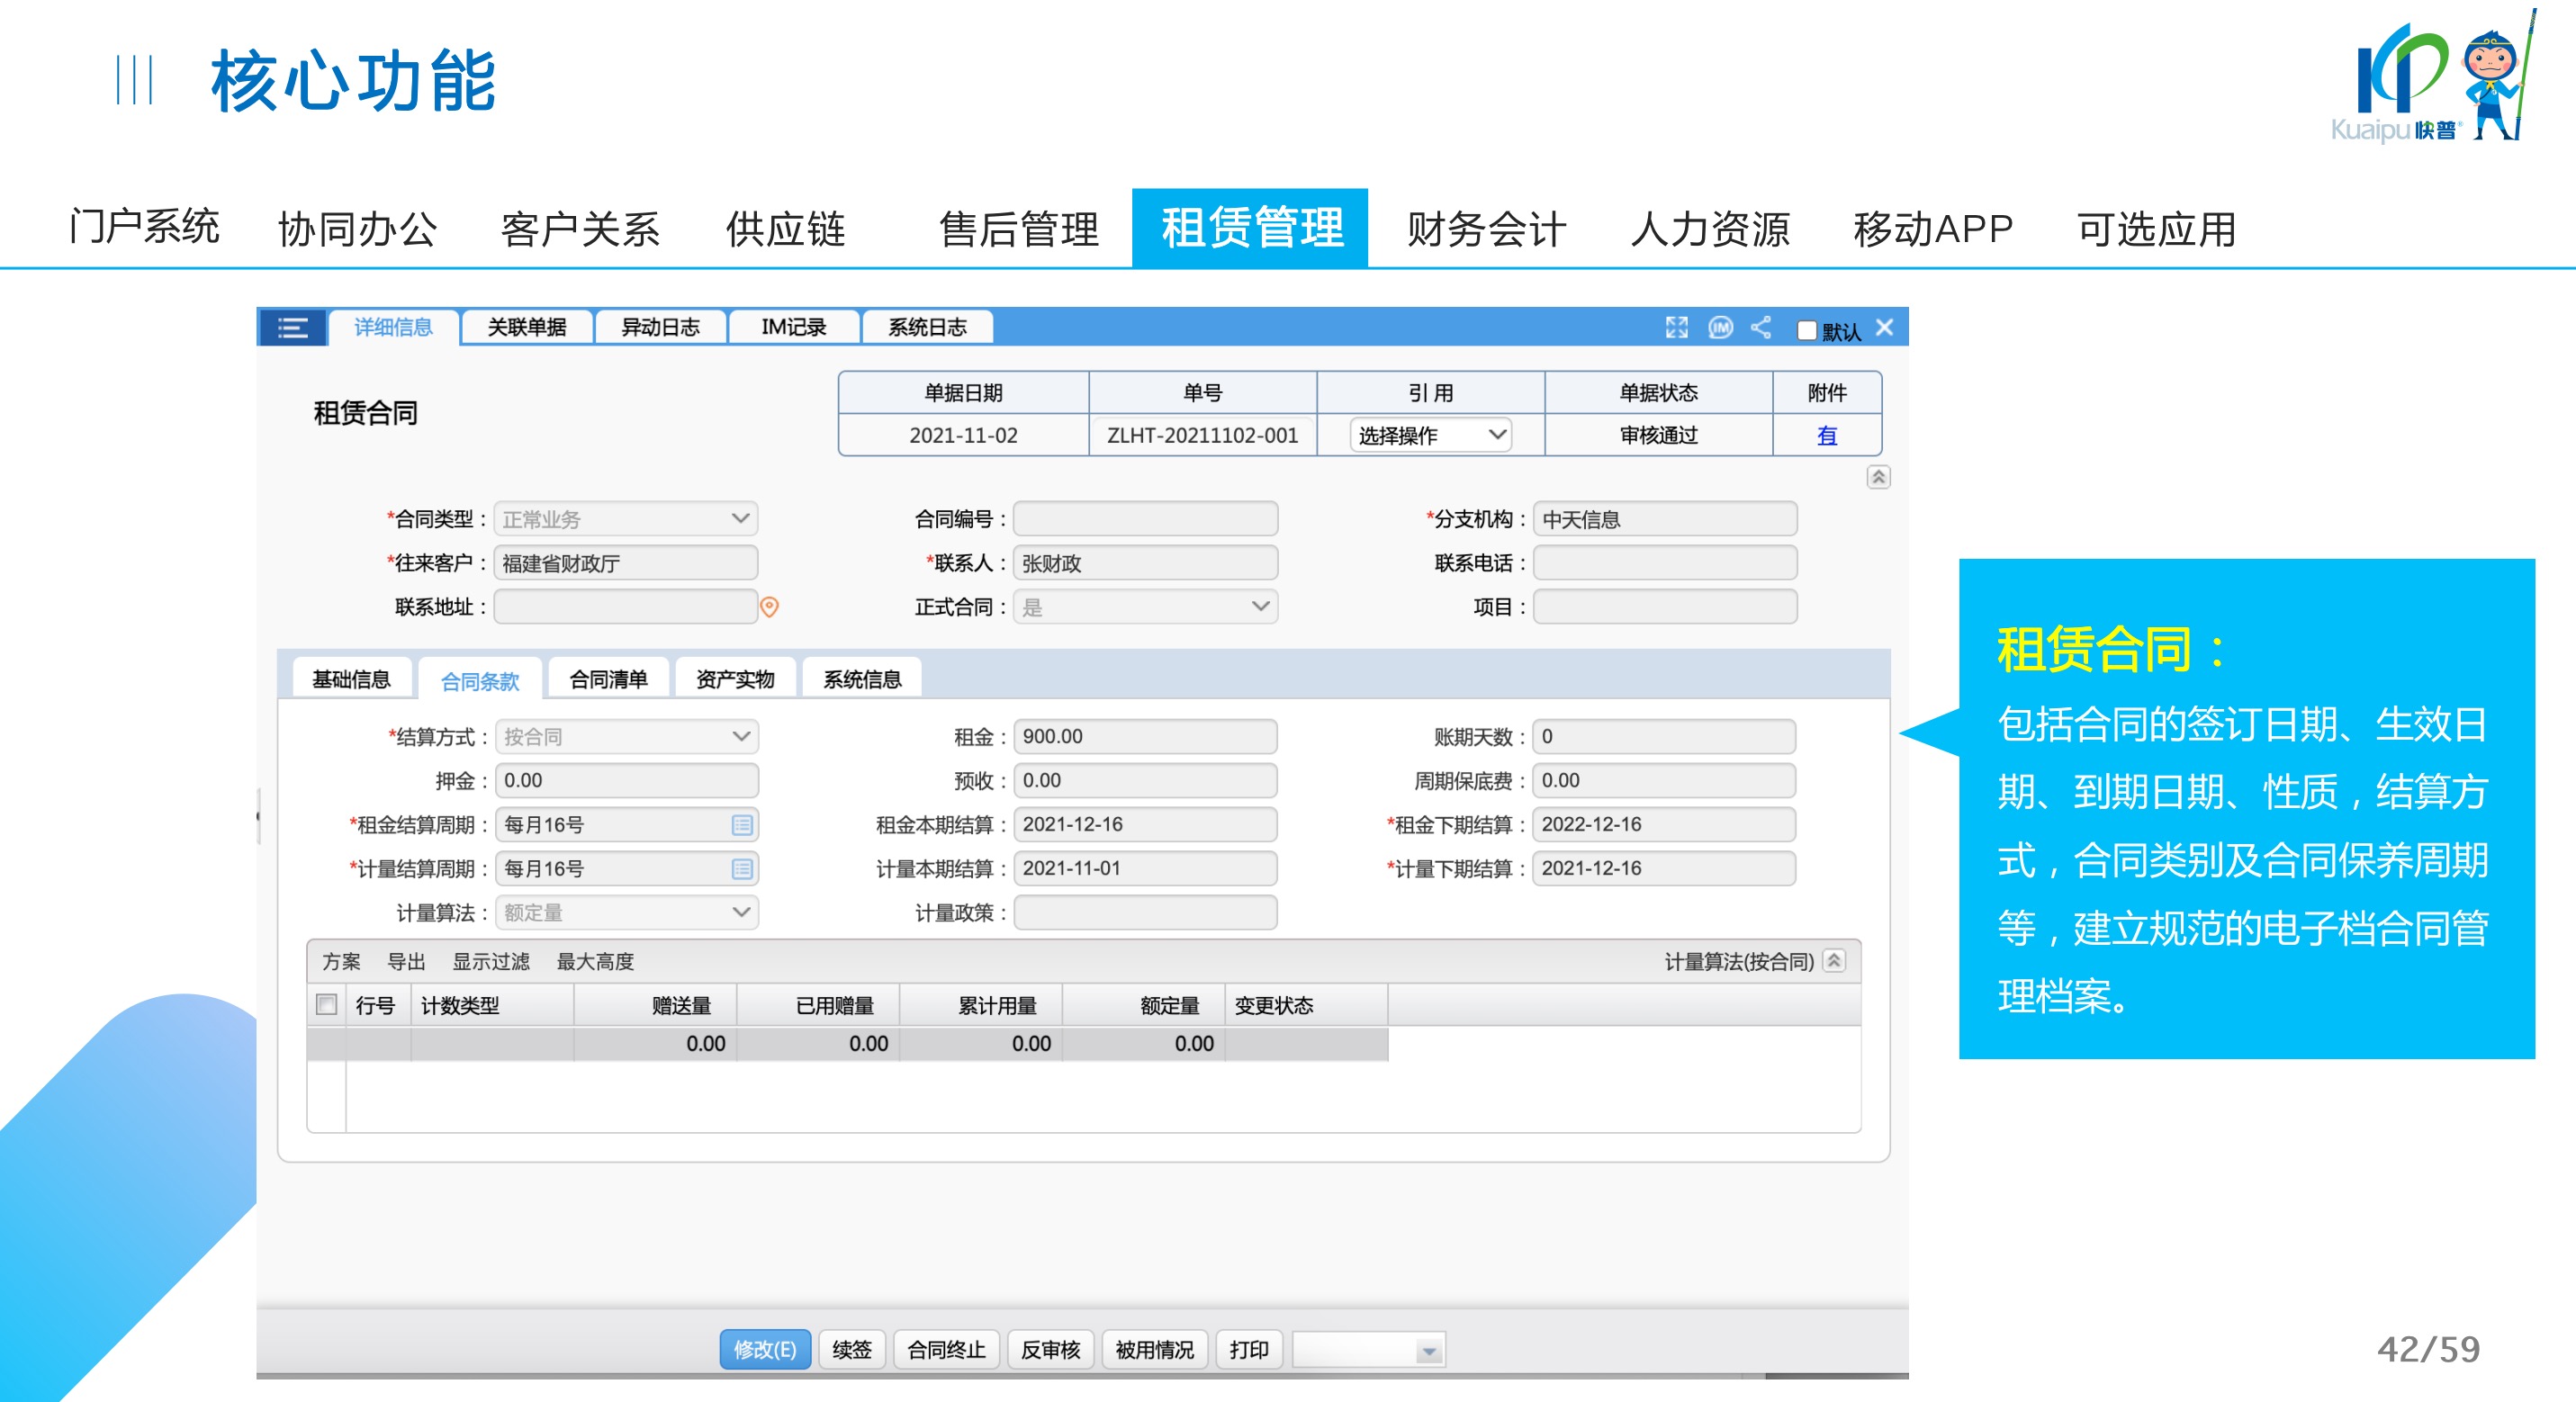Collapse header section with double-chevron icon

point(1878,477)
